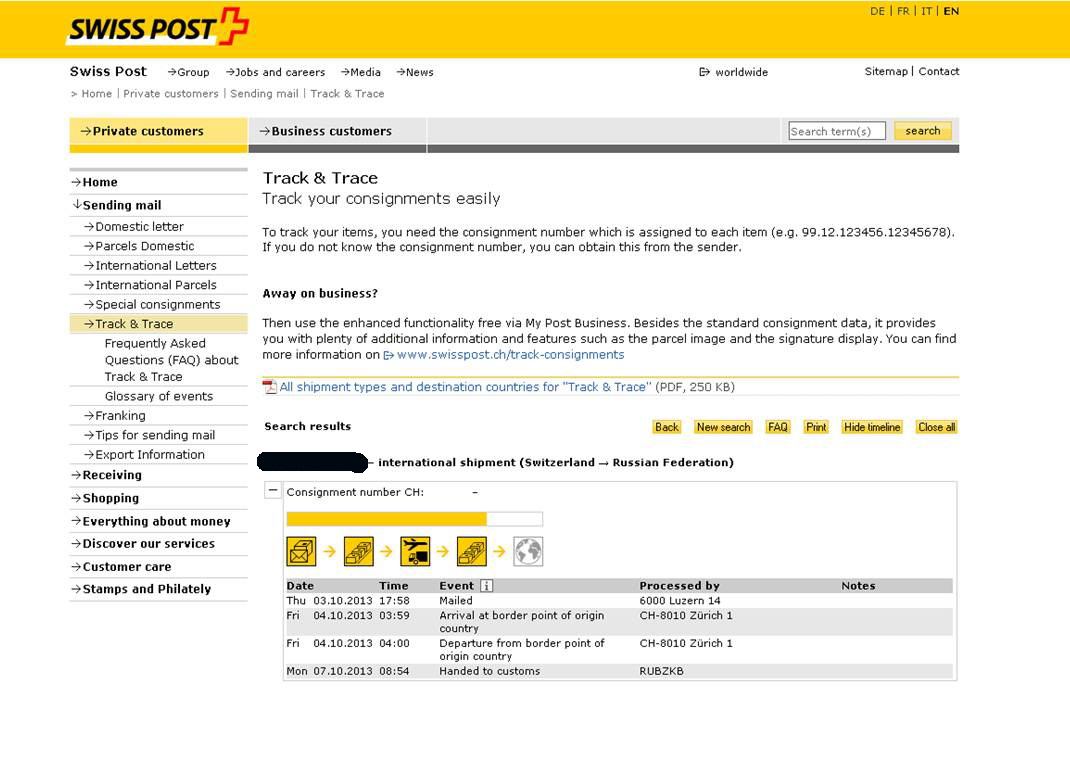This screenshot has height=776, width=1070.
Task: Click the Swiss Post logo
Action: coord(157,27)
